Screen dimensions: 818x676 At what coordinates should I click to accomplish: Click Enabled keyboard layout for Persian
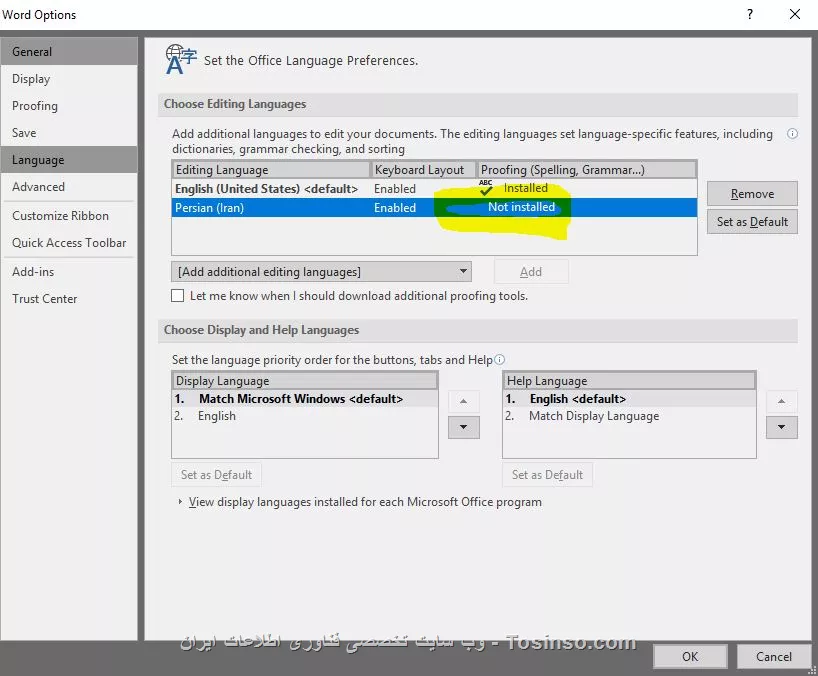point(395,208)
